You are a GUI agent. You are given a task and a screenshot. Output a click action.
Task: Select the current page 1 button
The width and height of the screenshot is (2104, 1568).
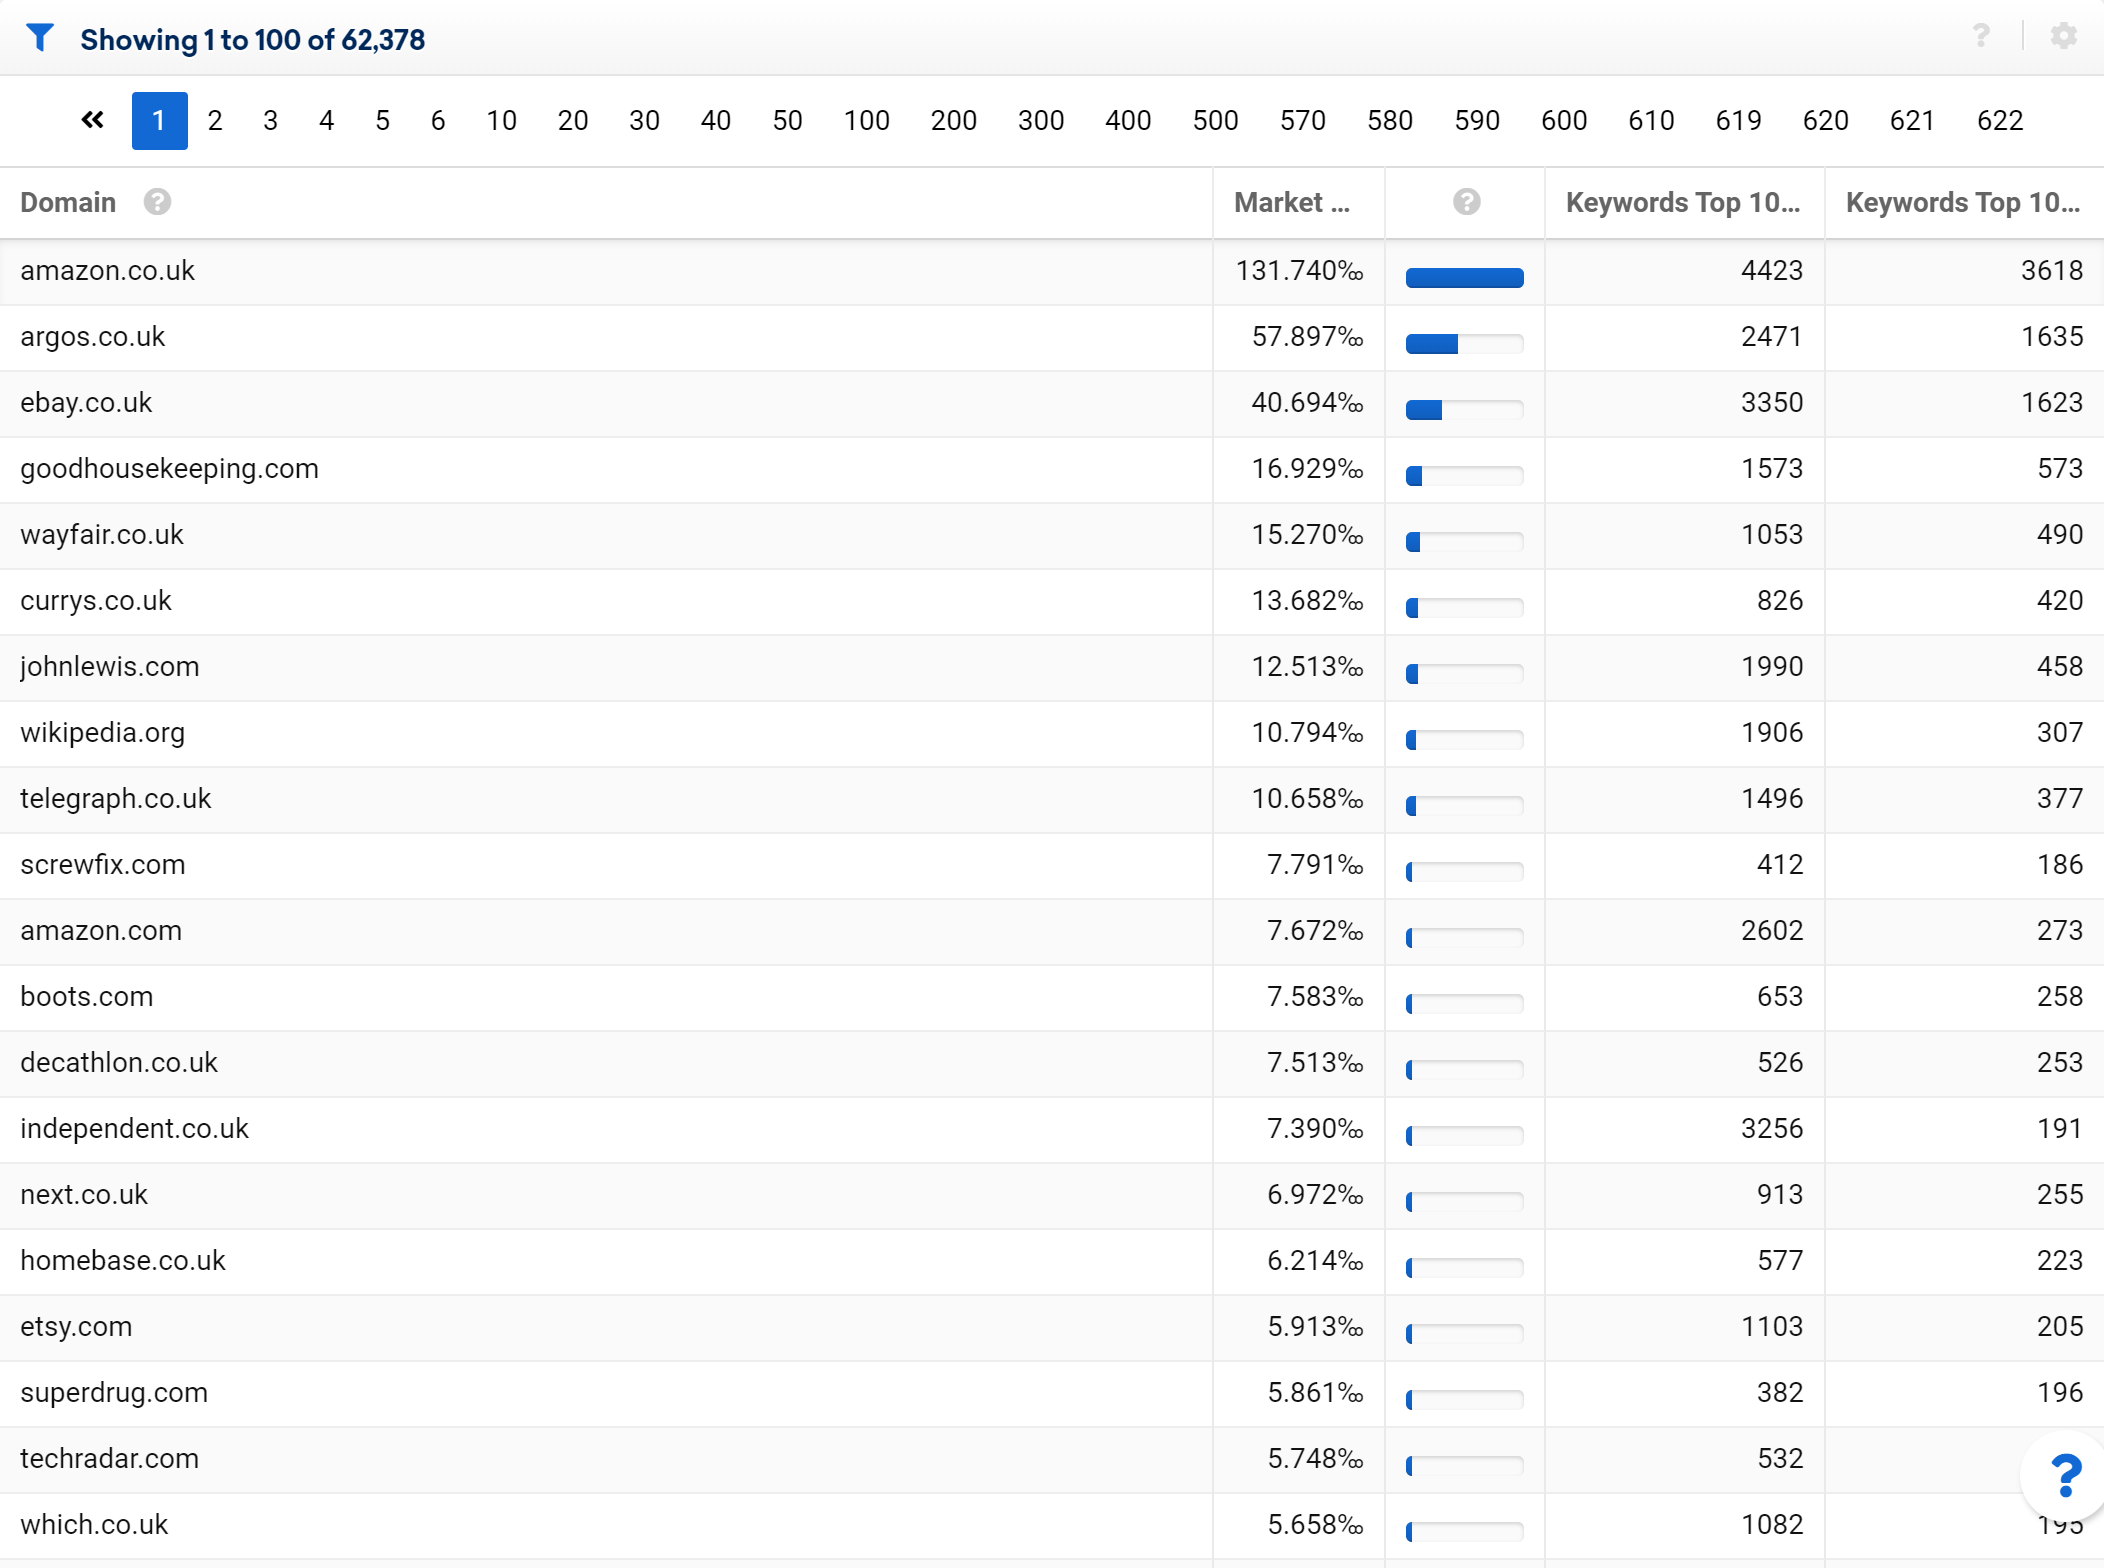159,121
